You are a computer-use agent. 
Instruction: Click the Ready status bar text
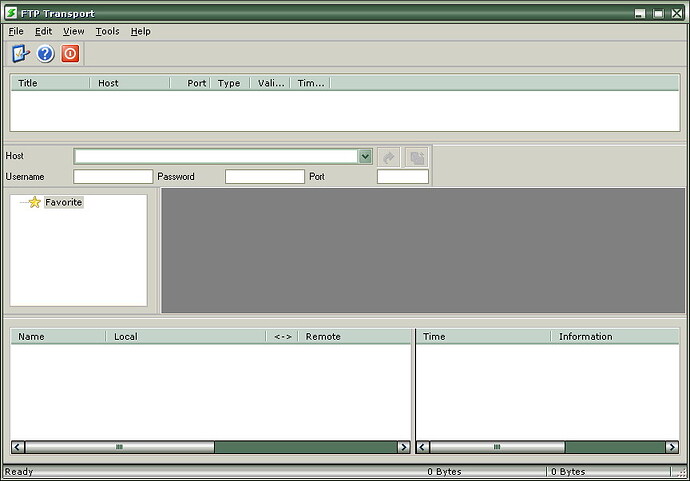19,471
